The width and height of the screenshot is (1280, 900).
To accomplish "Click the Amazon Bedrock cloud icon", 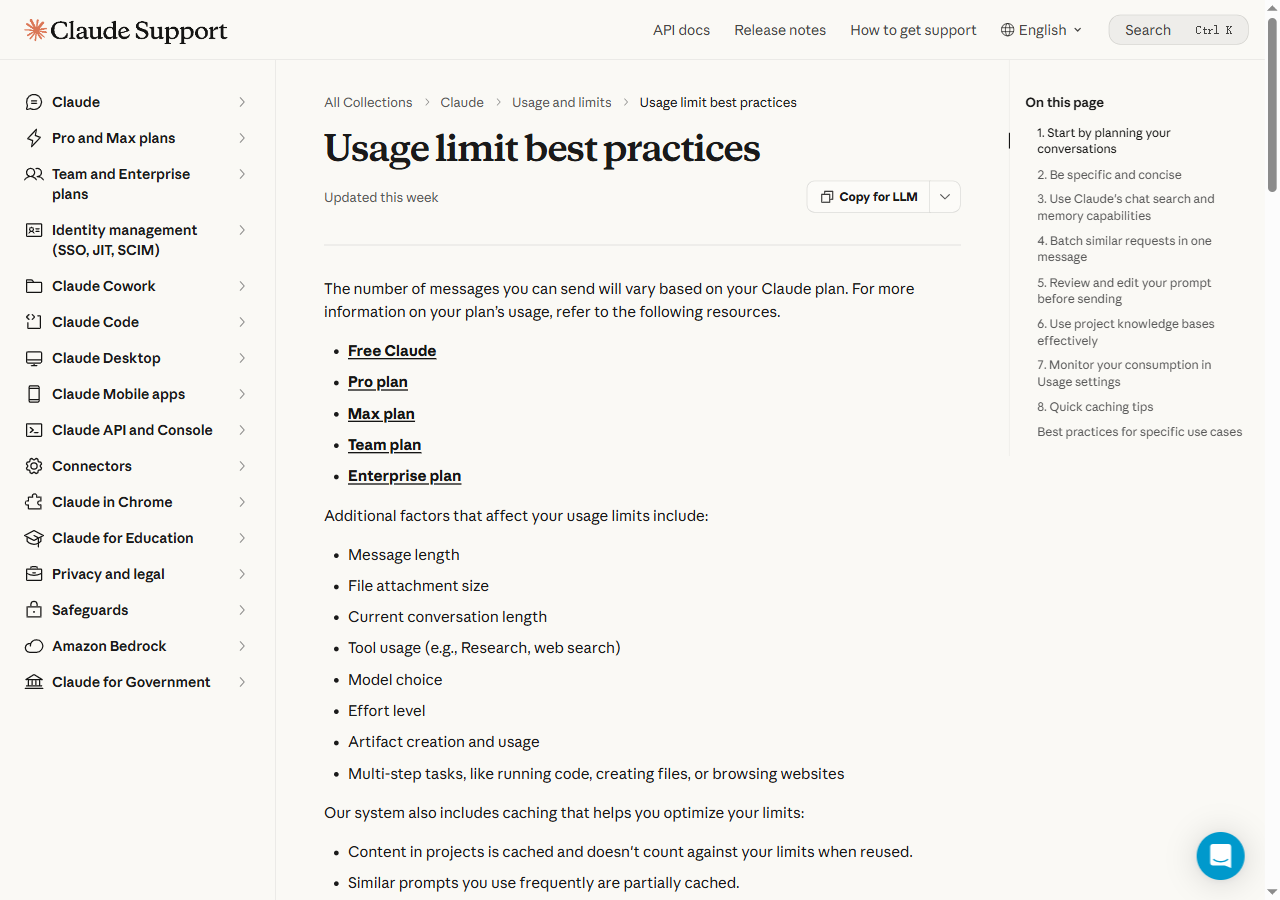I will tap(34, 646).
